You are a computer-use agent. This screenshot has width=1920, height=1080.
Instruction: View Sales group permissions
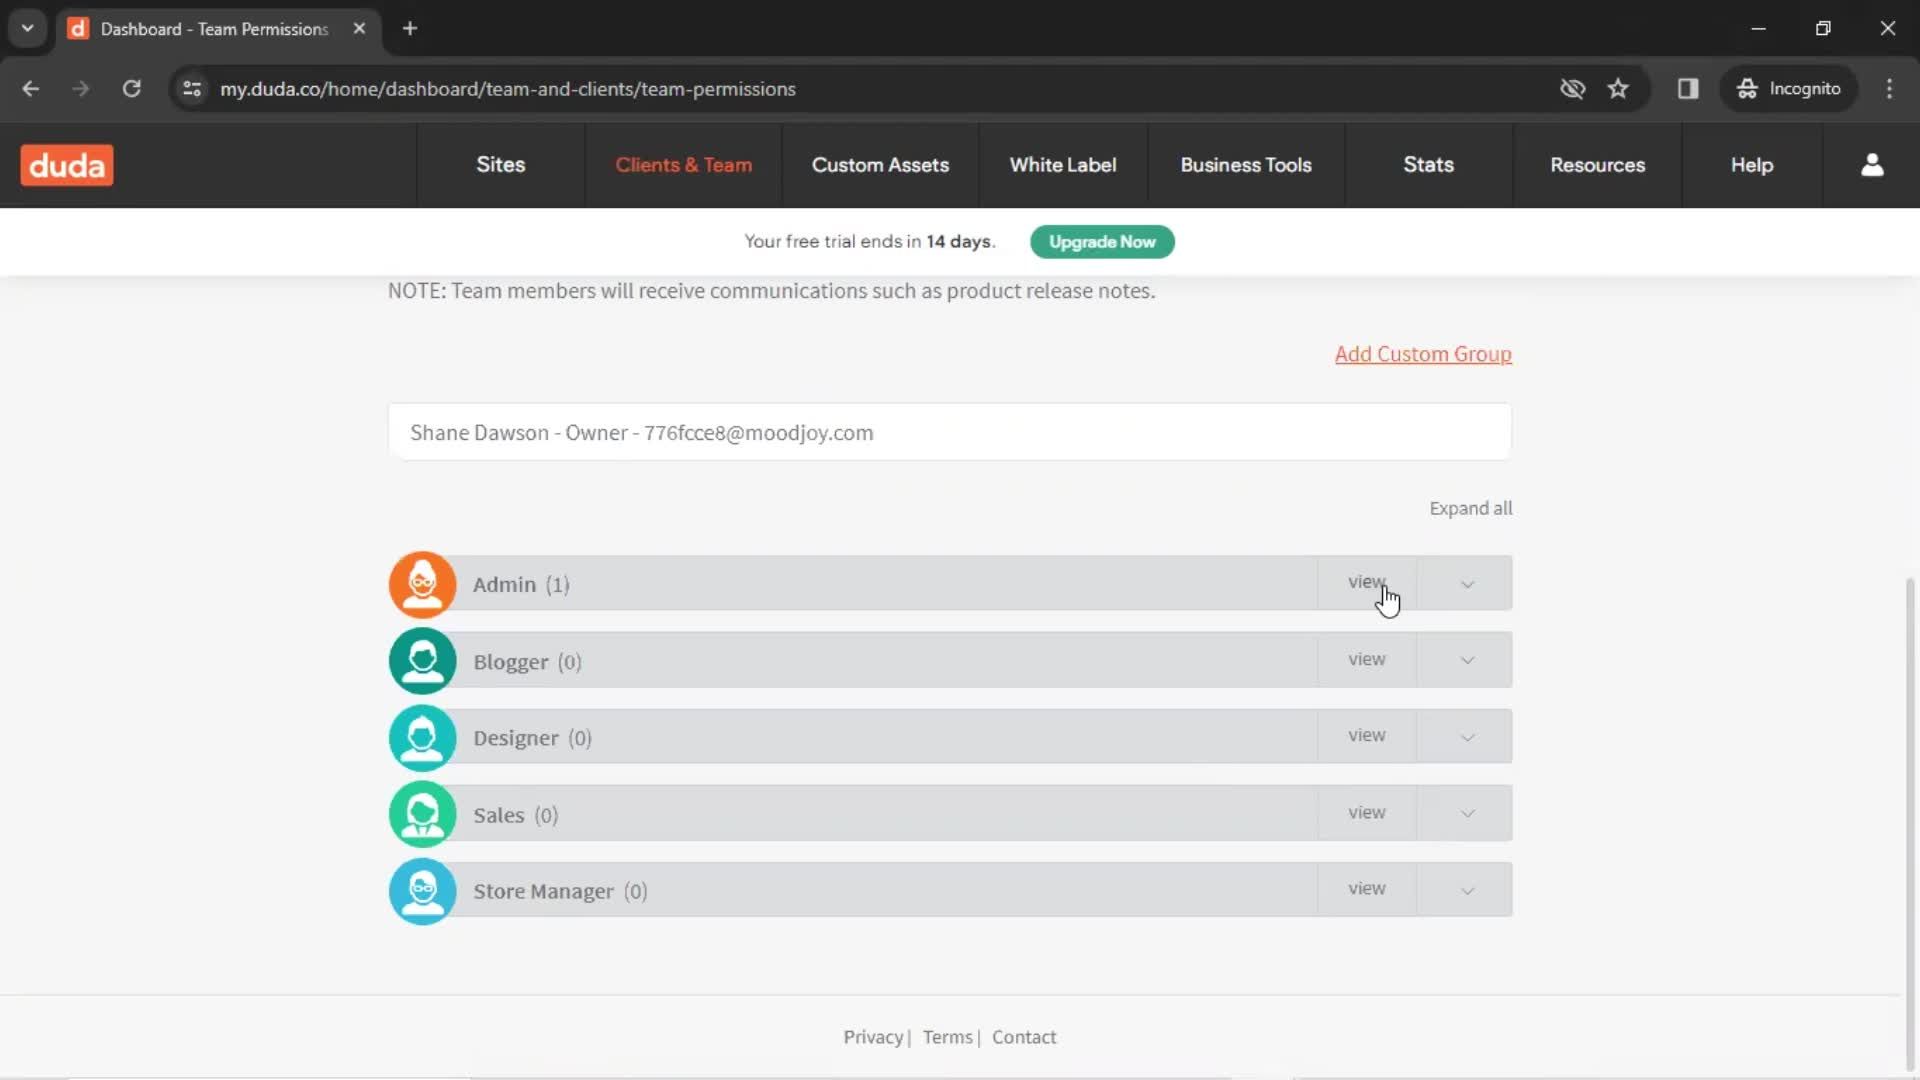1367,813
